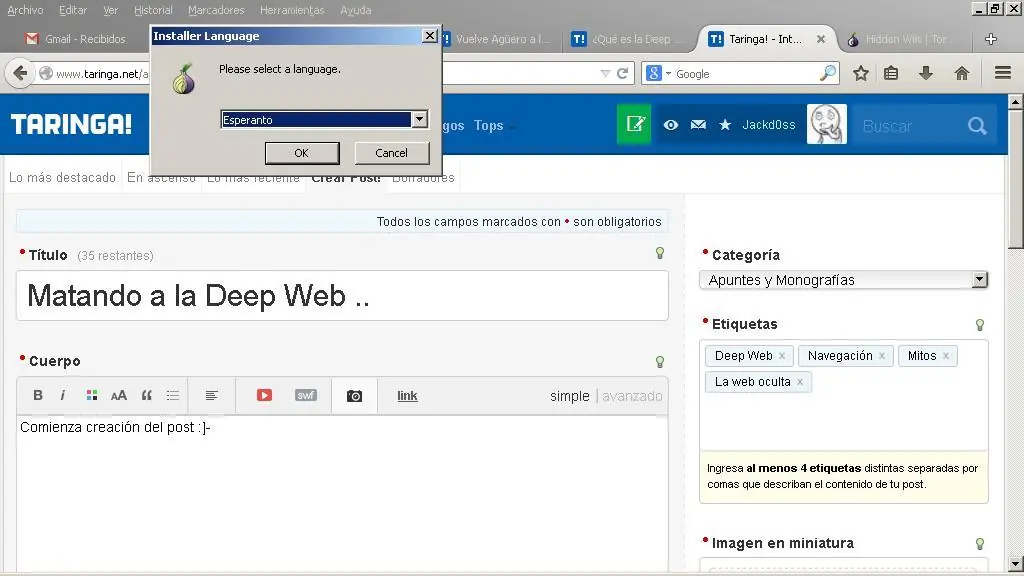The image size is (1024, 576).
Task: Show bookmarks list icon
Action: [x=891, y=73]
